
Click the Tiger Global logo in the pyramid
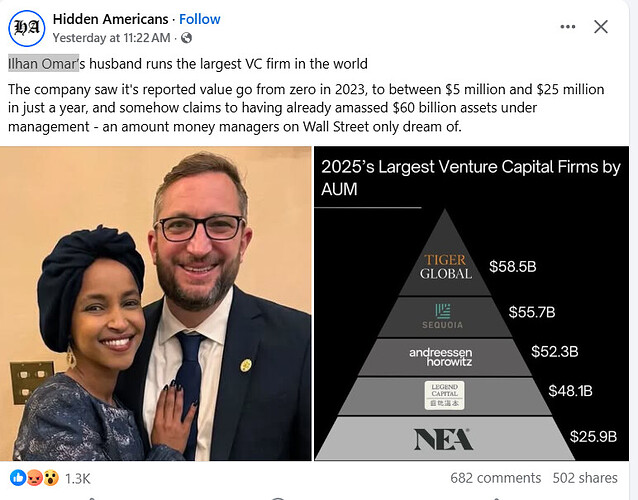pos(445,267)
